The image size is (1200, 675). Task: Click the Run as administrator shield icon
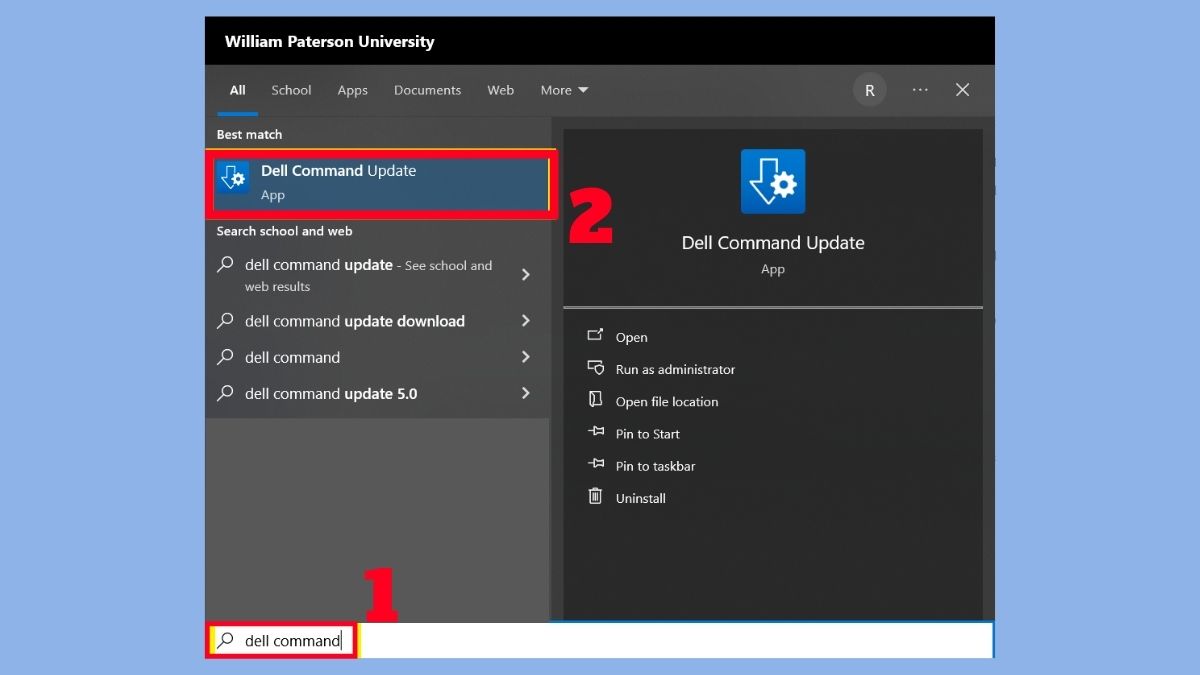tap(595, 368)
